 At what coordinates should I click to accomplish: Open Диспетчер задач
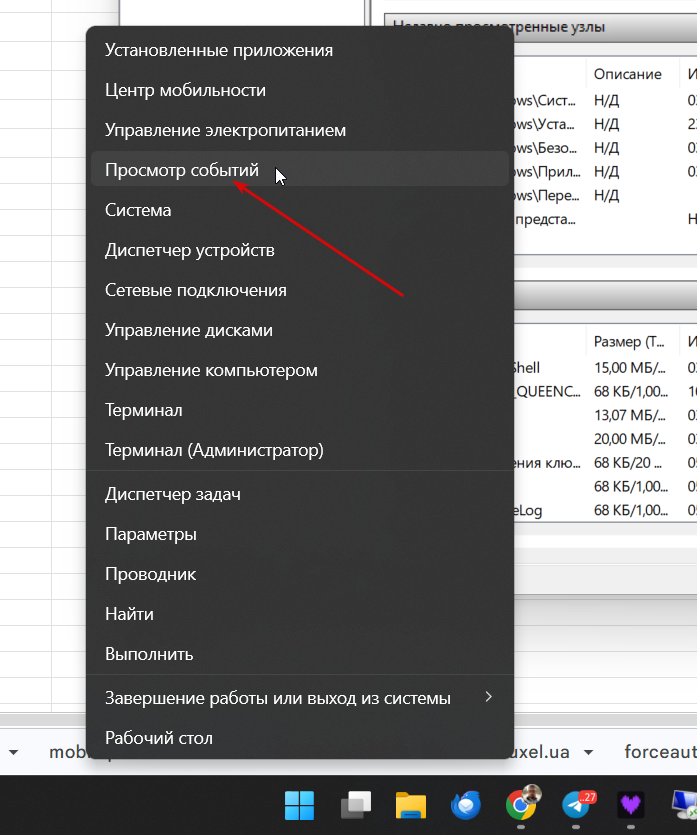coord(300,494)
